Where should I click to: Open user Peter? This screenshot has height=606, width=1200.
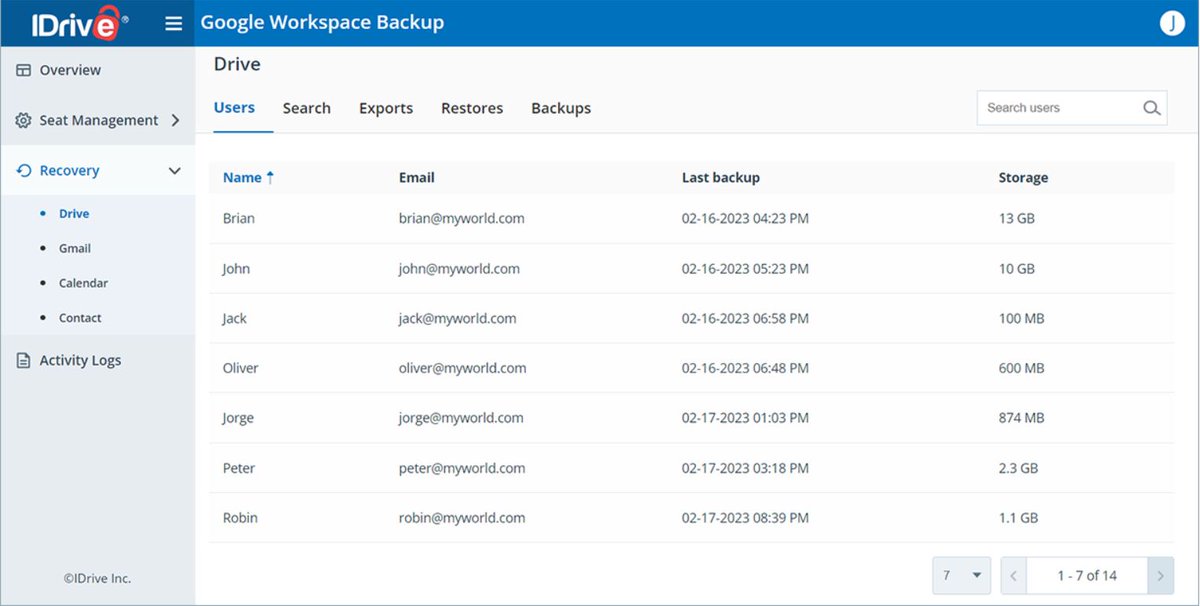[x=239, y=468]
